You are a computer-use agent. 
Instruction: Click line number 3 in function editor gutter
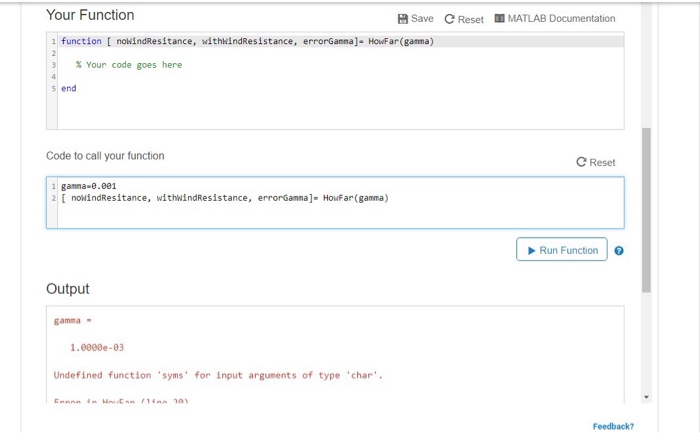[x=53, y=65]
